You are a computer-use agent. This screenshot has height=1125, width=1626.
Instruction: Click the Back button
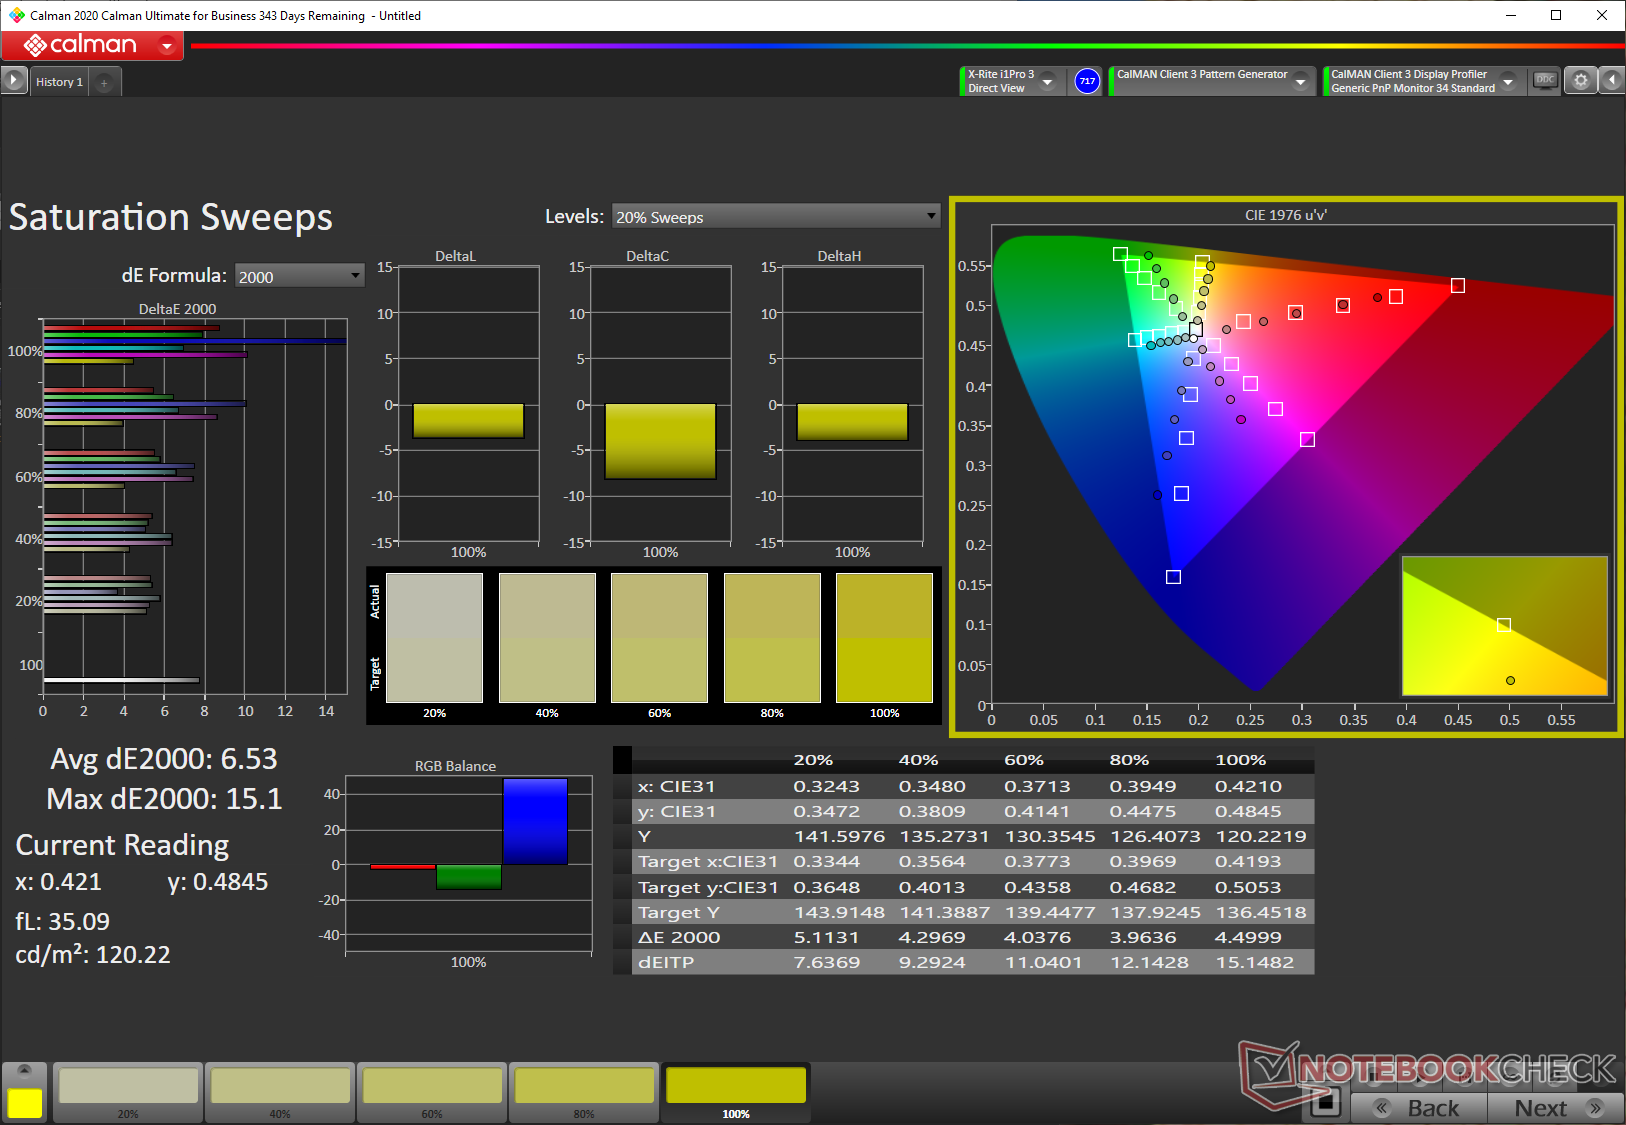coord(1419,1108)
